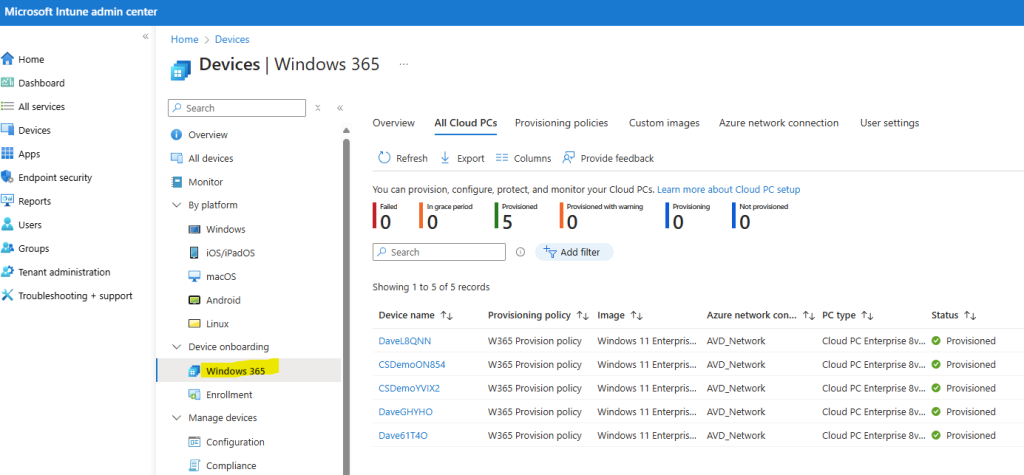Screen dimensions: 1024x475
Task: Click the Compliance icon
Action: (x=194, y=466)
